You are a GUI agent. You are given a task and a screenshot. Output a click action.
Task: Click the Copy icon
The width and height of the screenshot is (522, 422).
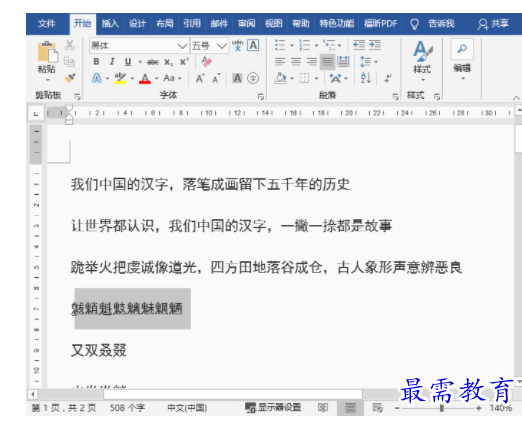[70, 62]
